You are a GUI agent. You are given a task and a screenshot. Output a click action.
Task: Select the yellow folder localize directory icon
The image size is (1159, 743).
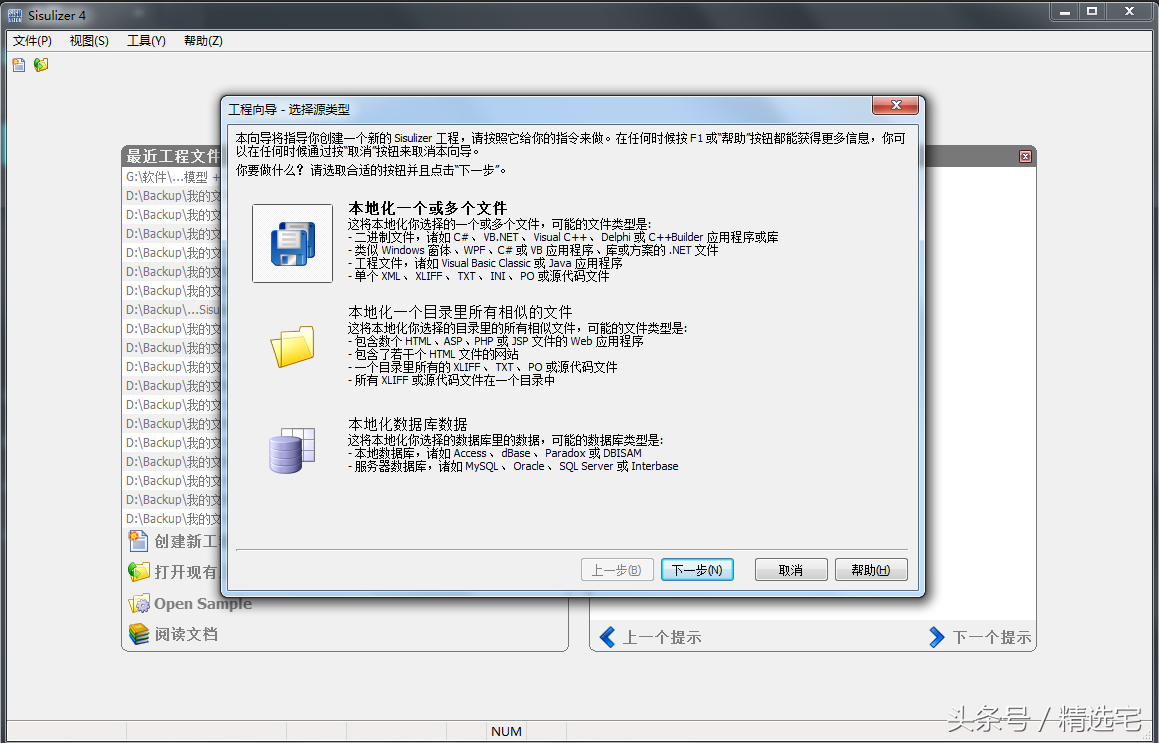(293, 346)
